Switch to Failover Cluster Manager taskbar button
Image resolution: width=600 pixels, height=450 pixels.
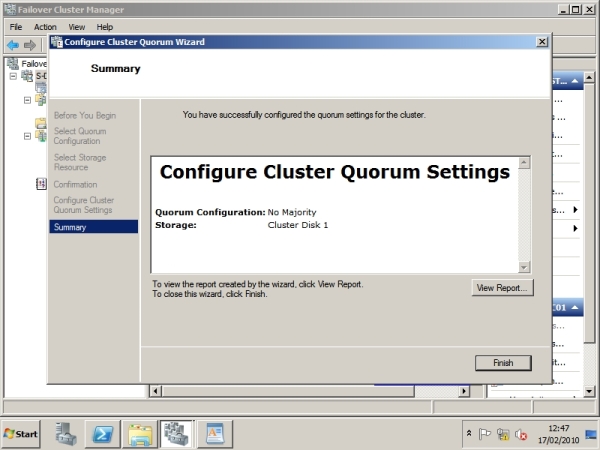coord(177,434)
